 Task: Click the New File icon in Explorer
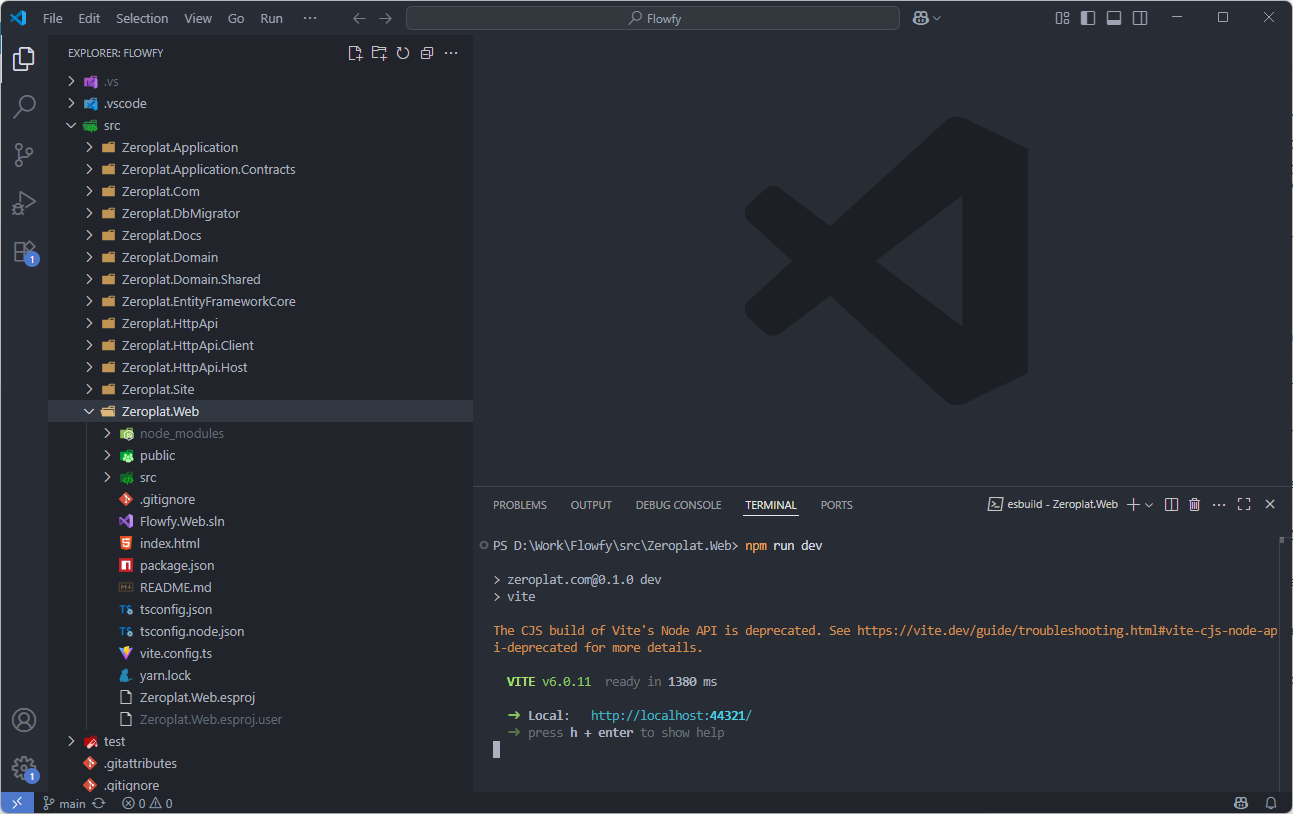click(355, 53)
